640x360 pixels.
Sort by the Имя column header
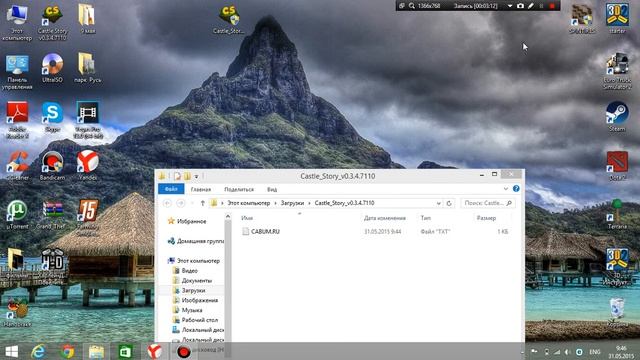pyautogui.click(x=247, y=218)
